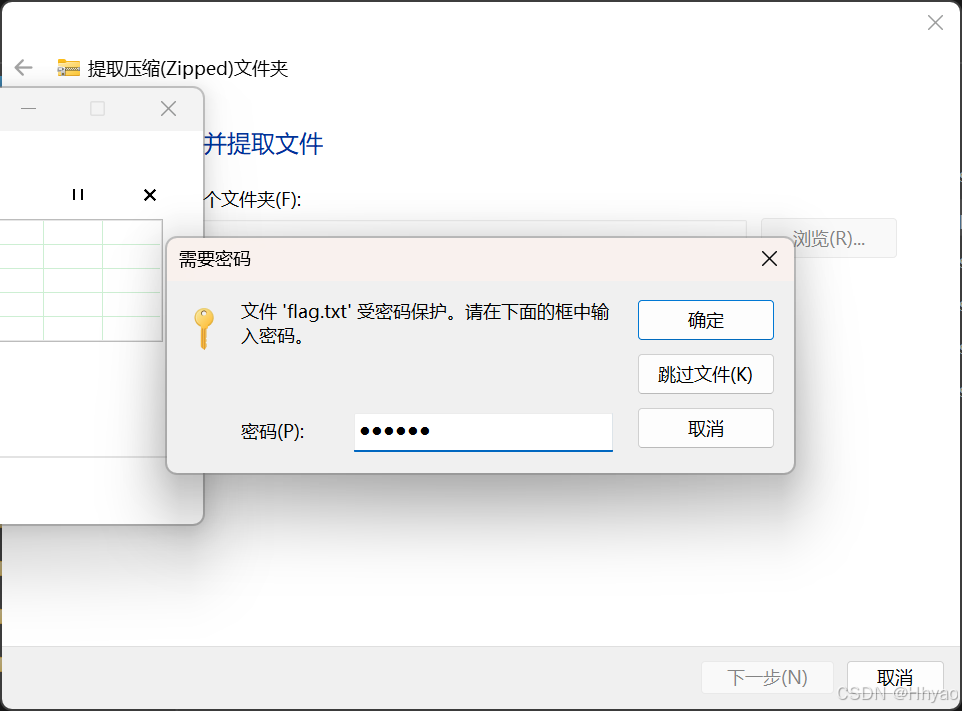
Task: Cancel the extraction with the bold X
Action: (150, 195)
